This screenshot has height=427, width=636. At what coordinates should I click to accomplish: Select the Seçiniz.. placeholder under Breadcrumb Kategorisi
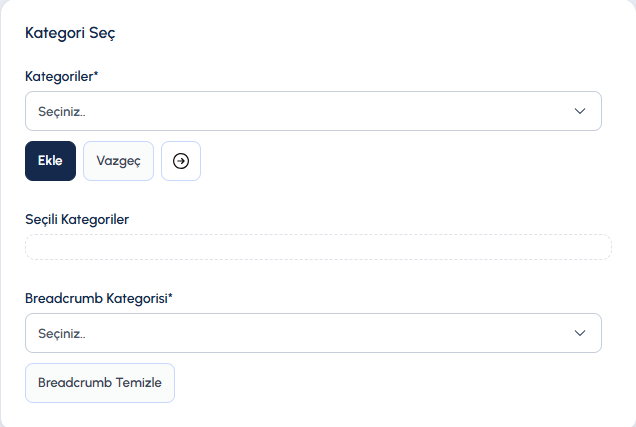pyautogui.click(x=62, y=334)
